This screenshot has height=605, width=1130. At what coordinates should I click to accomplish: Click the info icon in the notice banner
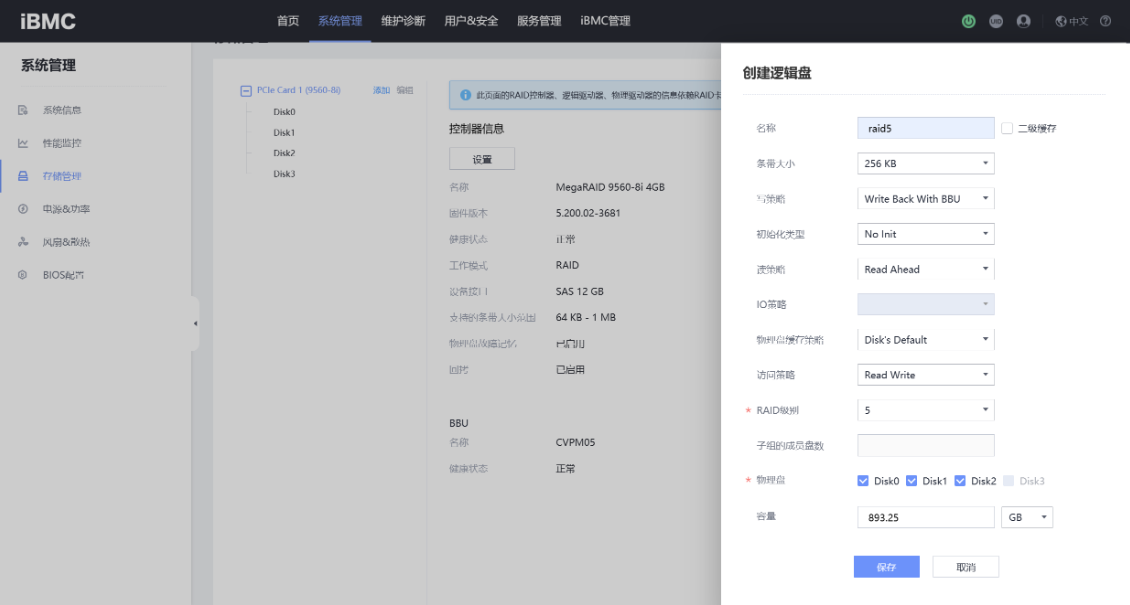pos(466,95)
